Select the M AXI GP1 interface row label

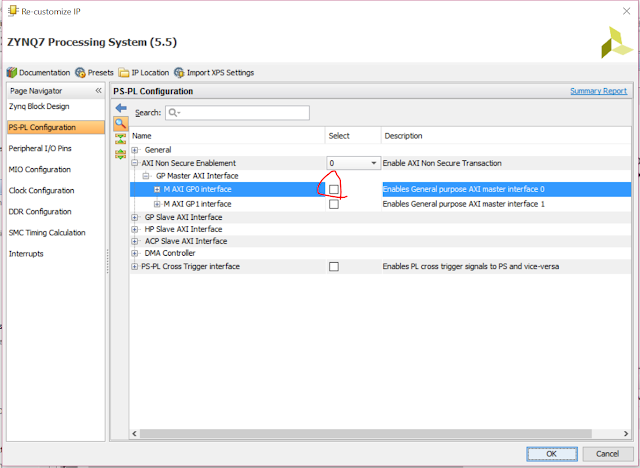click(198, 204)
